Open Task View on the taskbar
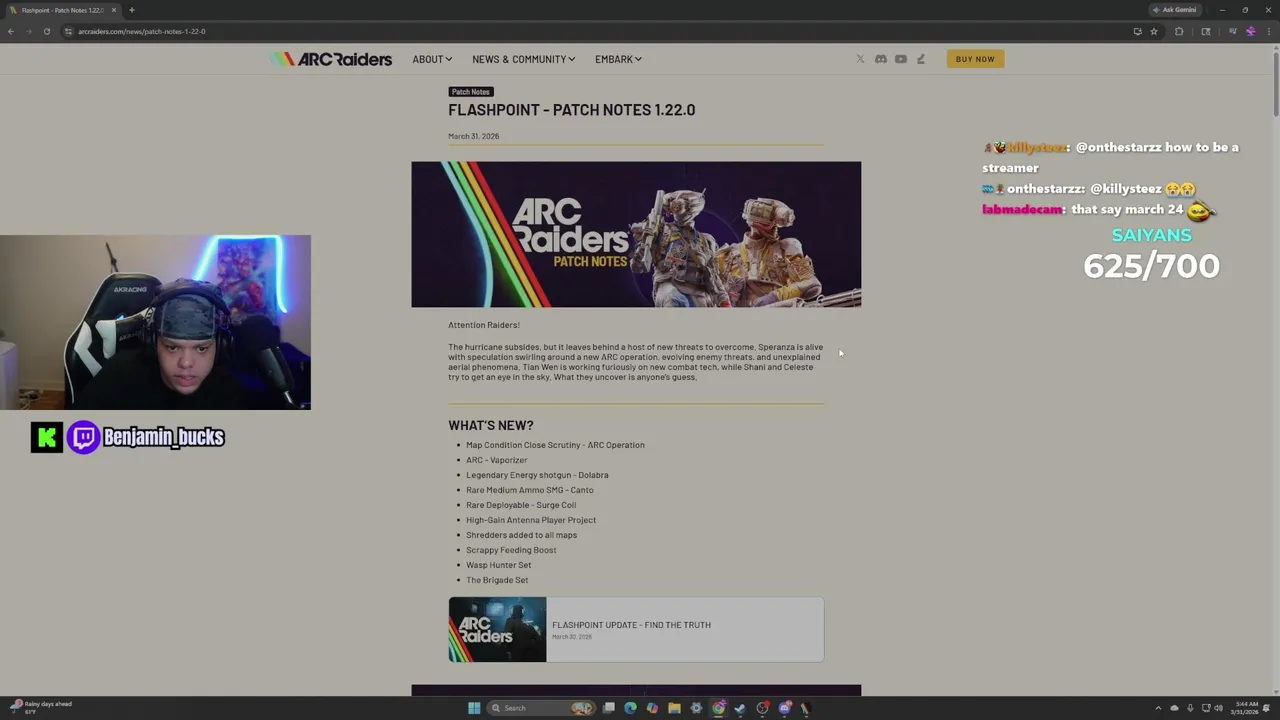Screen dimensions: 1280x720 608,708
